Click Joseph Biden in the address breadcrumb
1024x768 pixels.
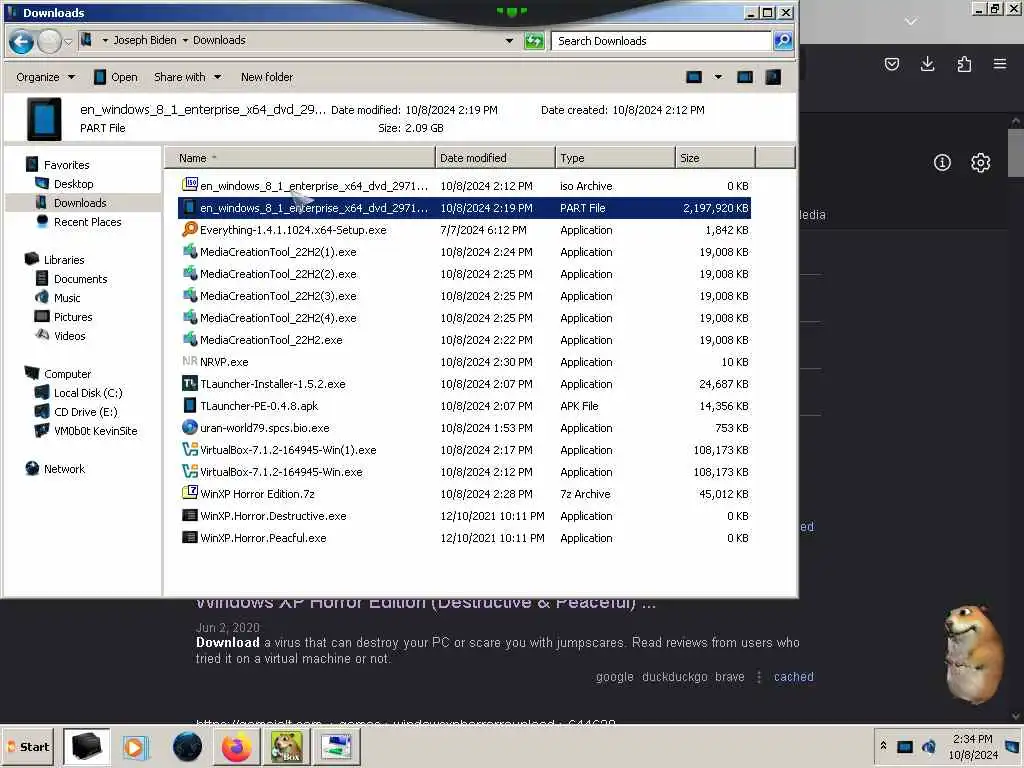coord(145,40)
